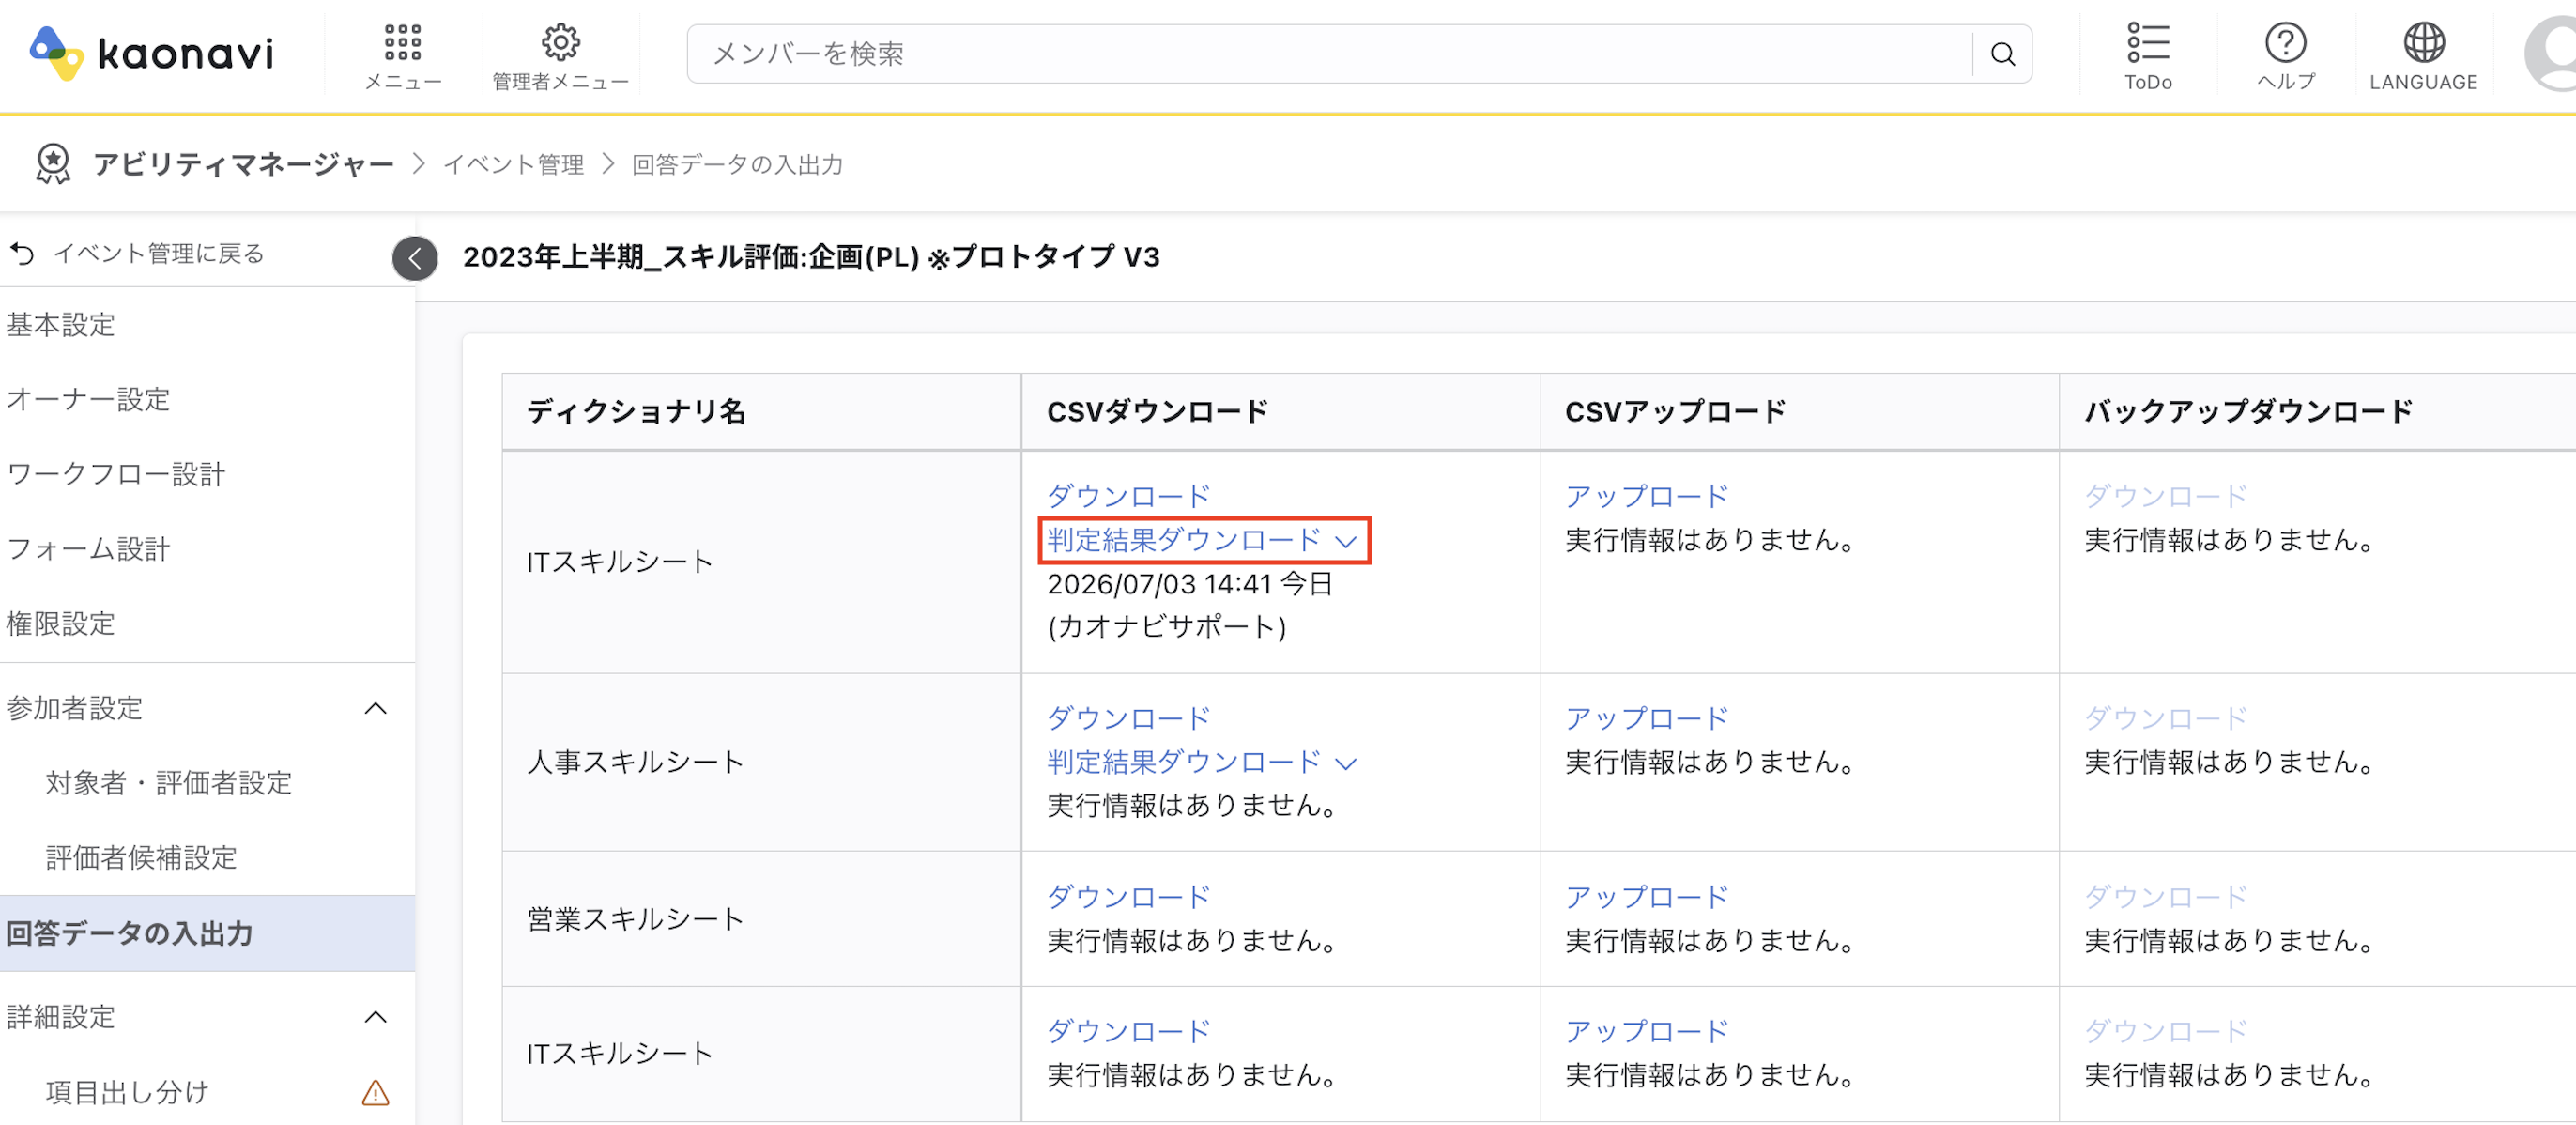Click the kaonavi logo
This screenshot has height=1125, width=2576.
(152, 53)
